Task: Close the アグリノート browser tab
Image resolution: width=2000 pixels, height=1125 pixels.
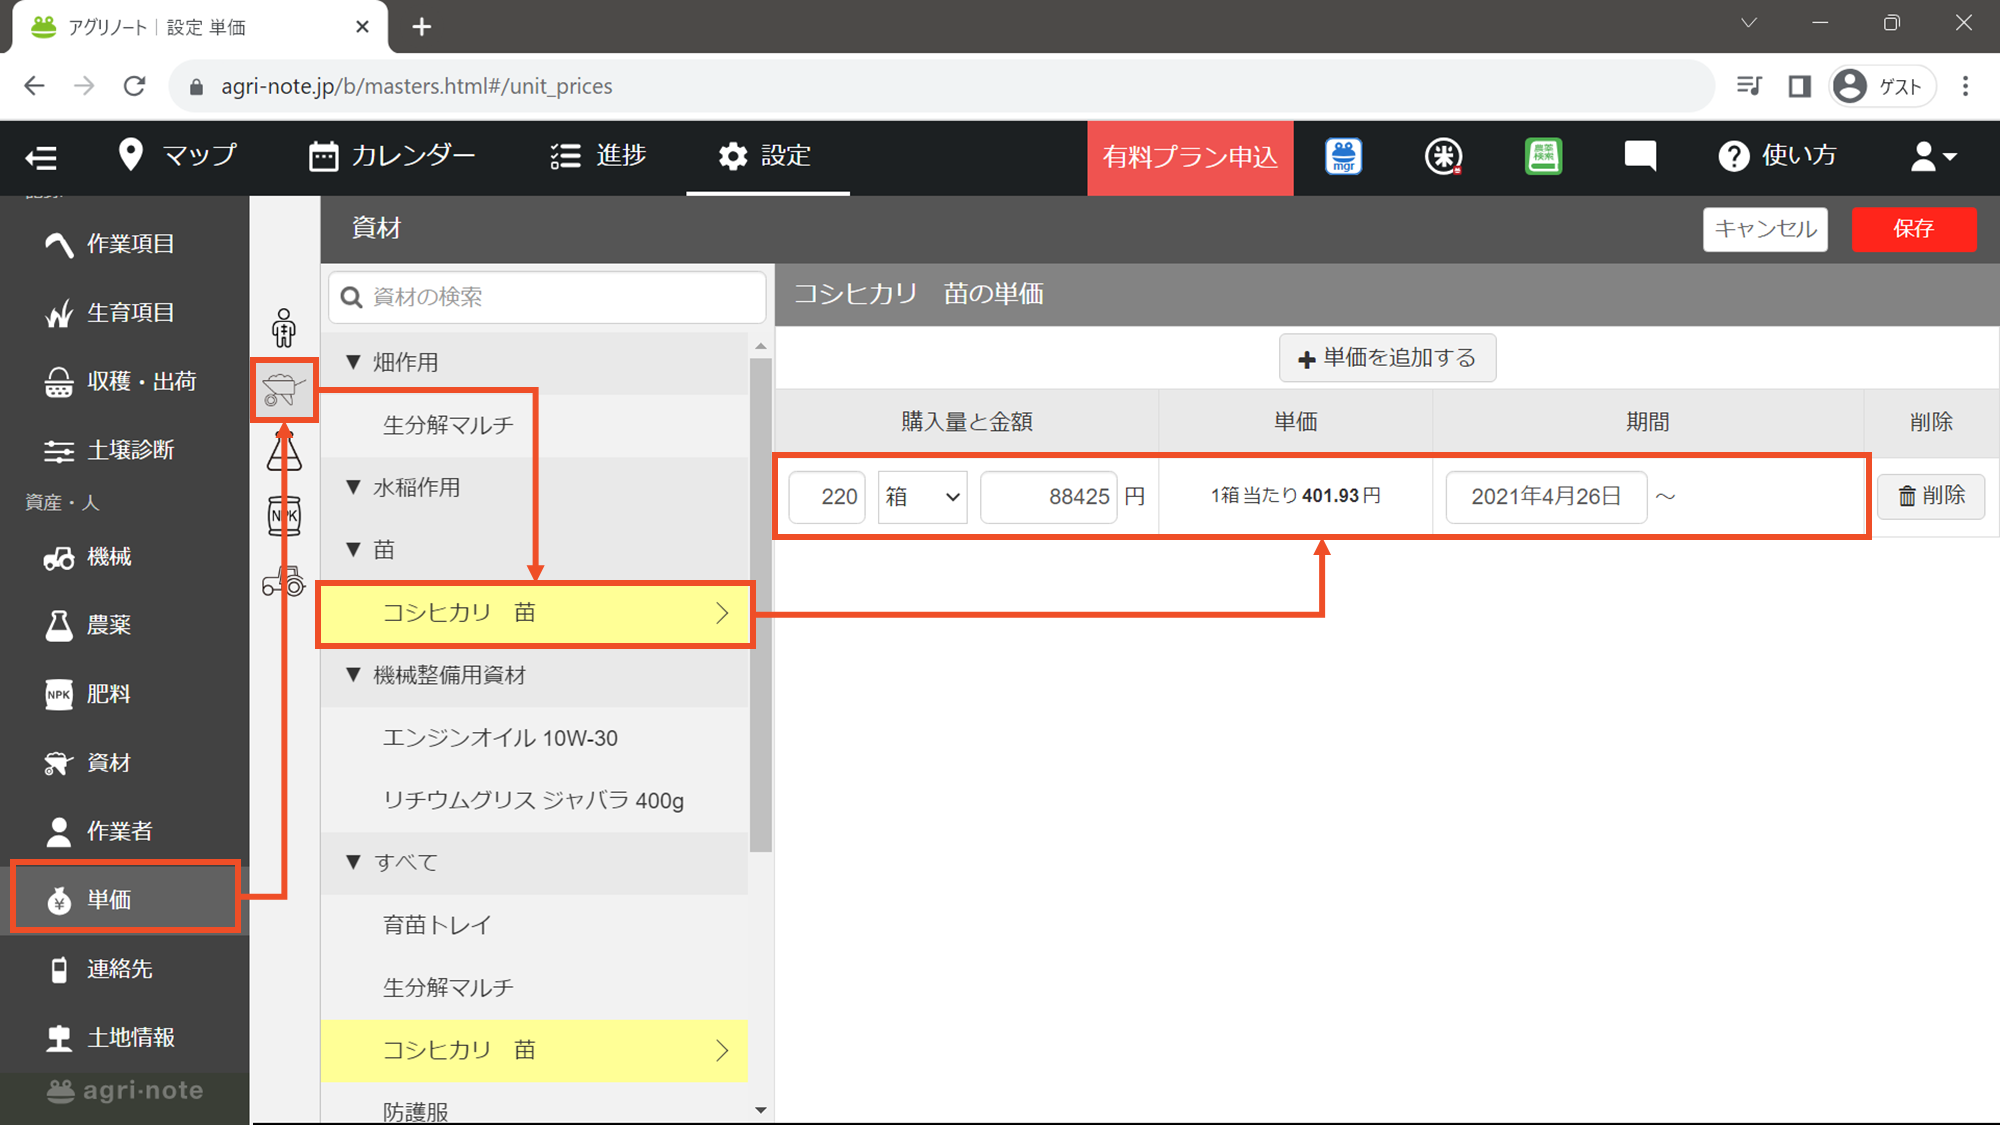Action: click(x=362, y=27)
